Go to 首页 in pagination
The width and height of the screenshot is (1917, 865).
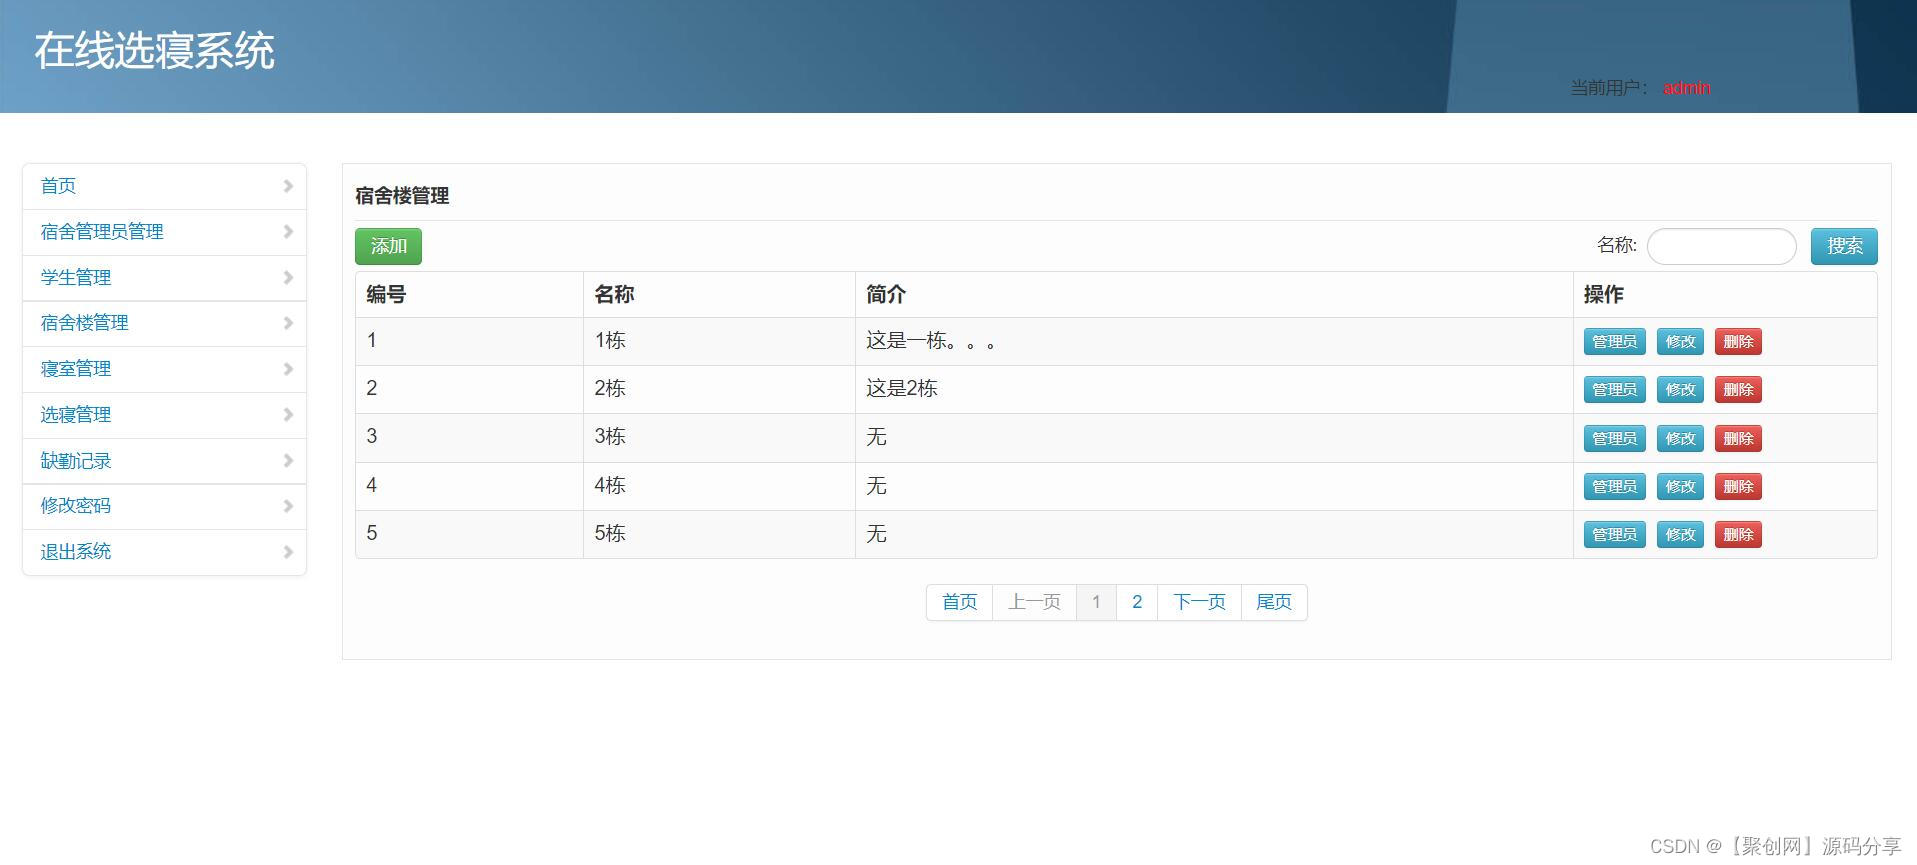[959, 602]
